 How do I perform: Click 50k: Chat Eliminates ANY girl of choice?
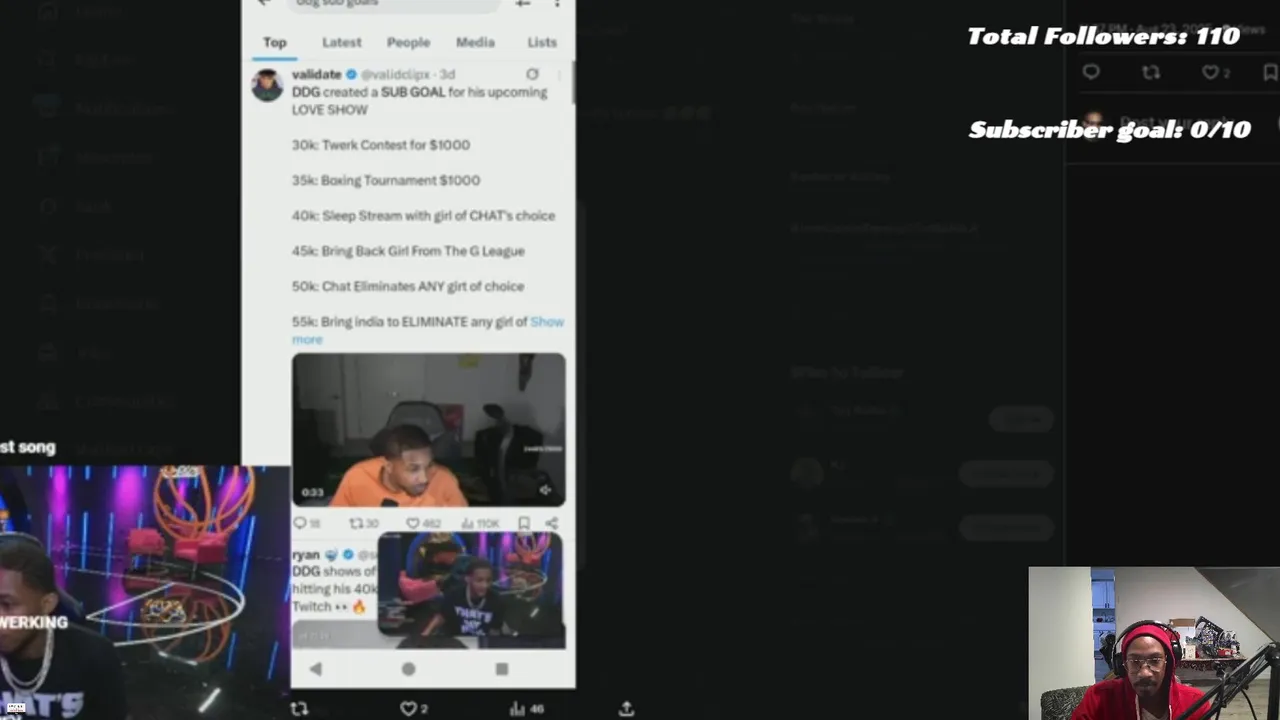tap(408, 286)
